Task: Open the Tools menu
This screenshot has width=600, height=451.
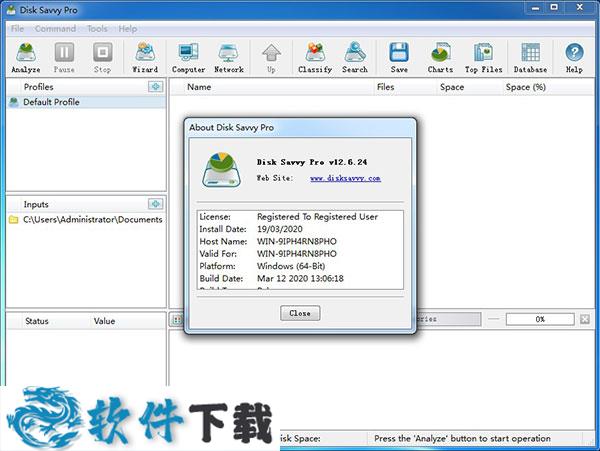Action: click(97, 29)
